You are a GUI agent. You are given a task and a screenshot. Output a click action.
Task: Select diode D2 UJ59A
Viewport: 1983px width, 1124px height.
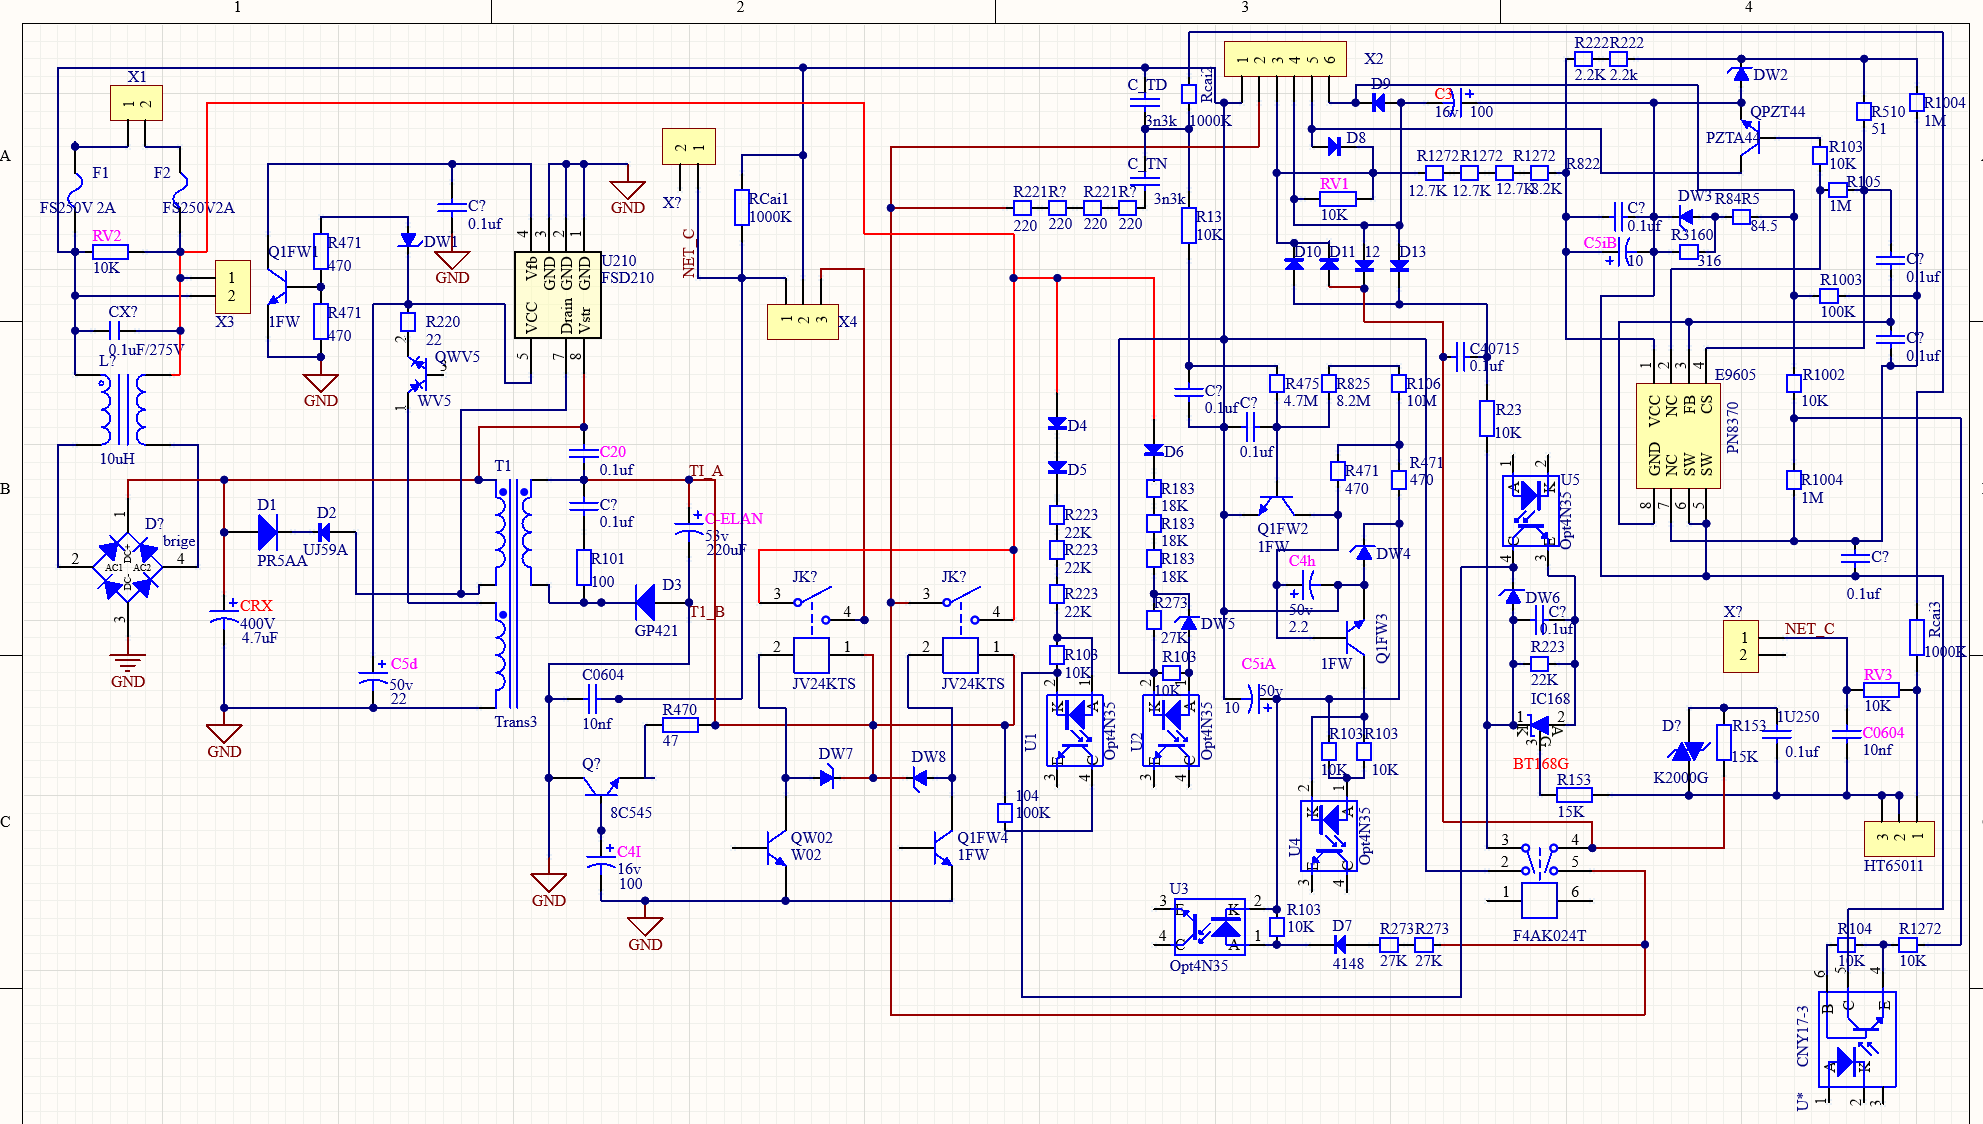(x=324, y=532)
